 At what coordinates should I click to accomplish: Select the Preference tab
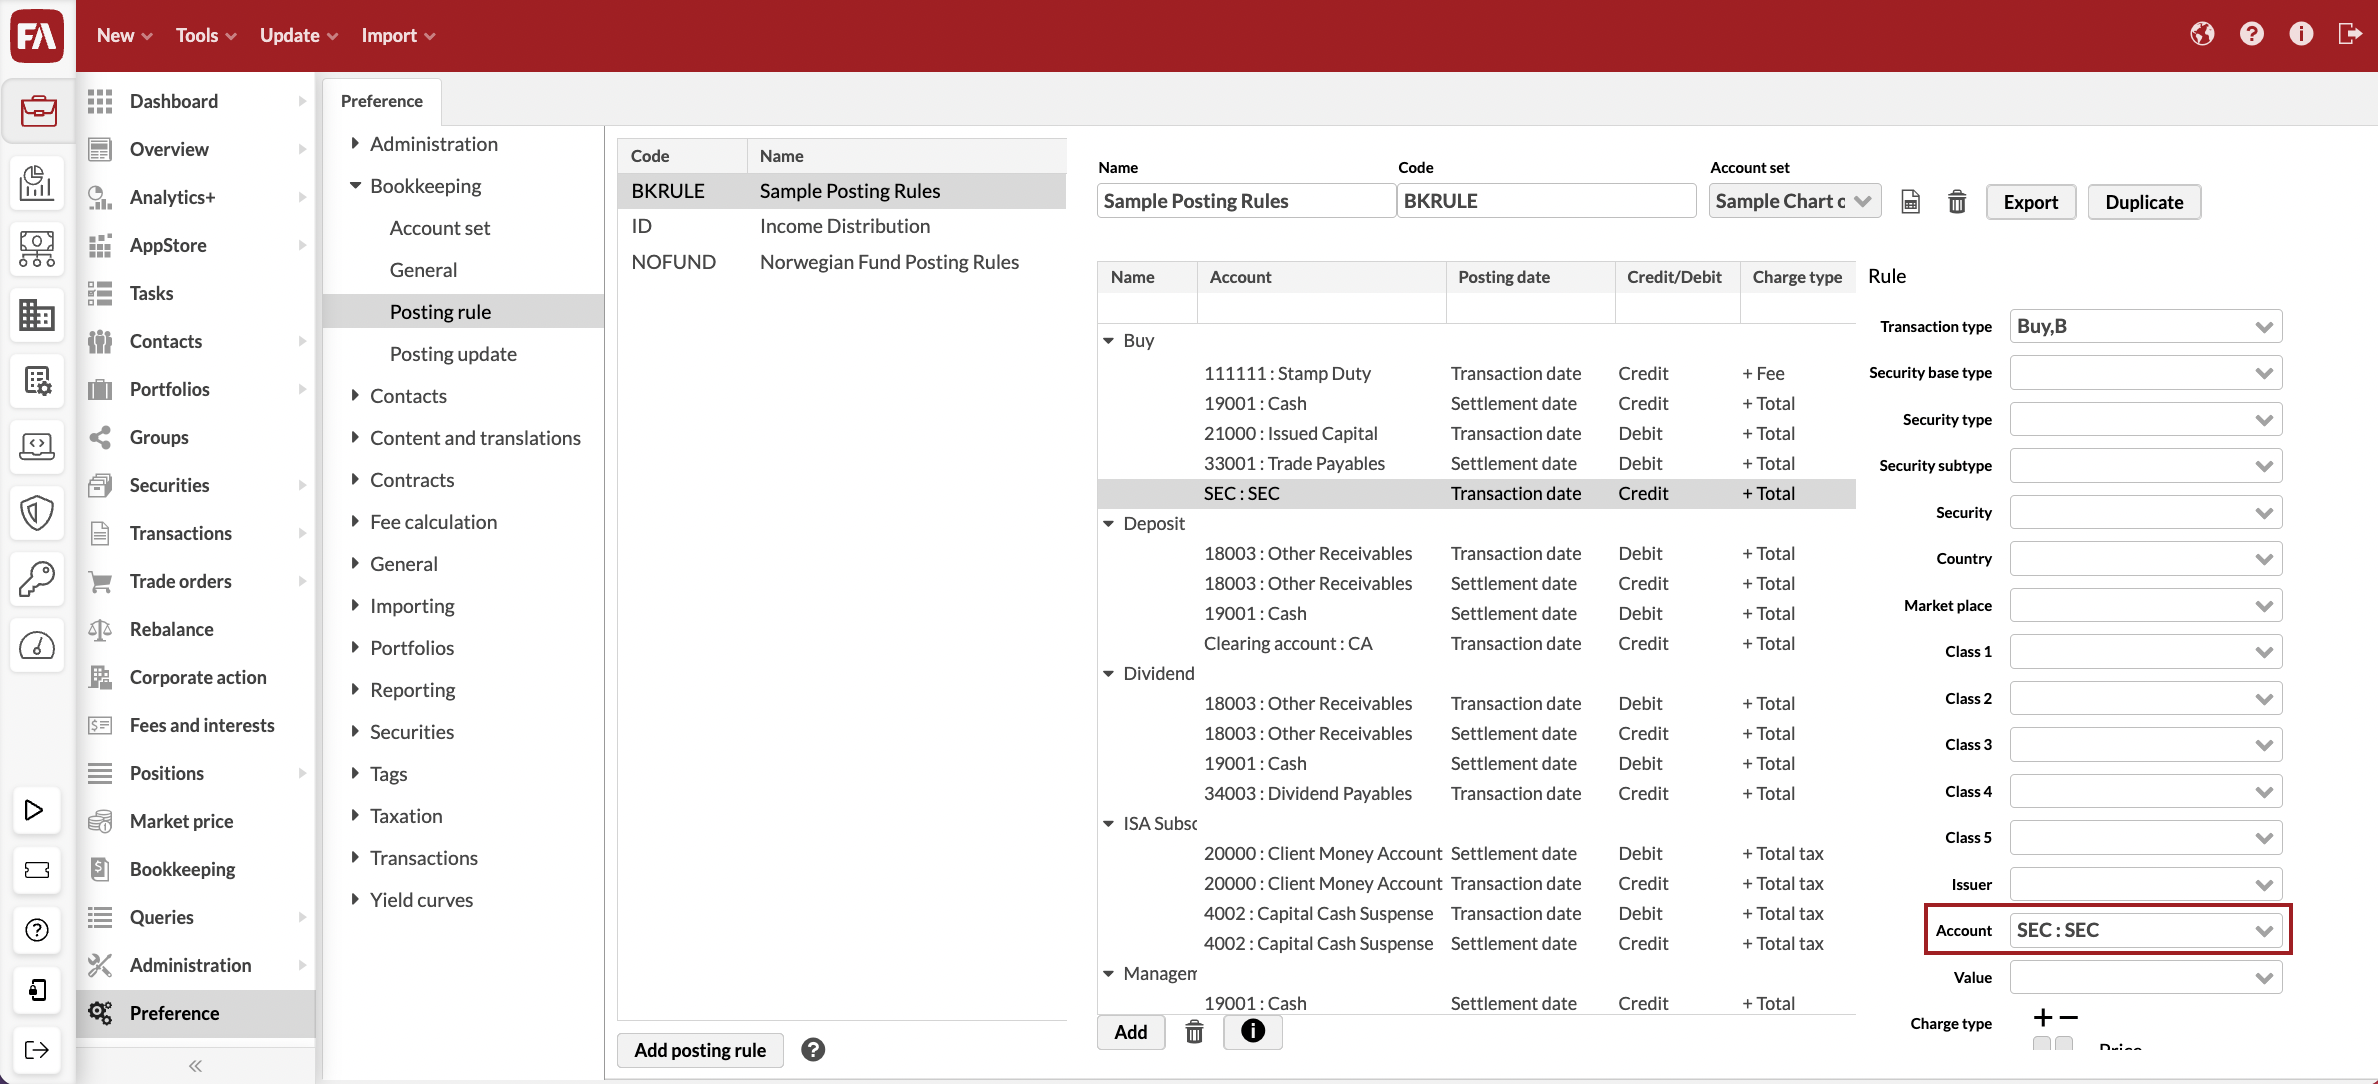(382, 101)
